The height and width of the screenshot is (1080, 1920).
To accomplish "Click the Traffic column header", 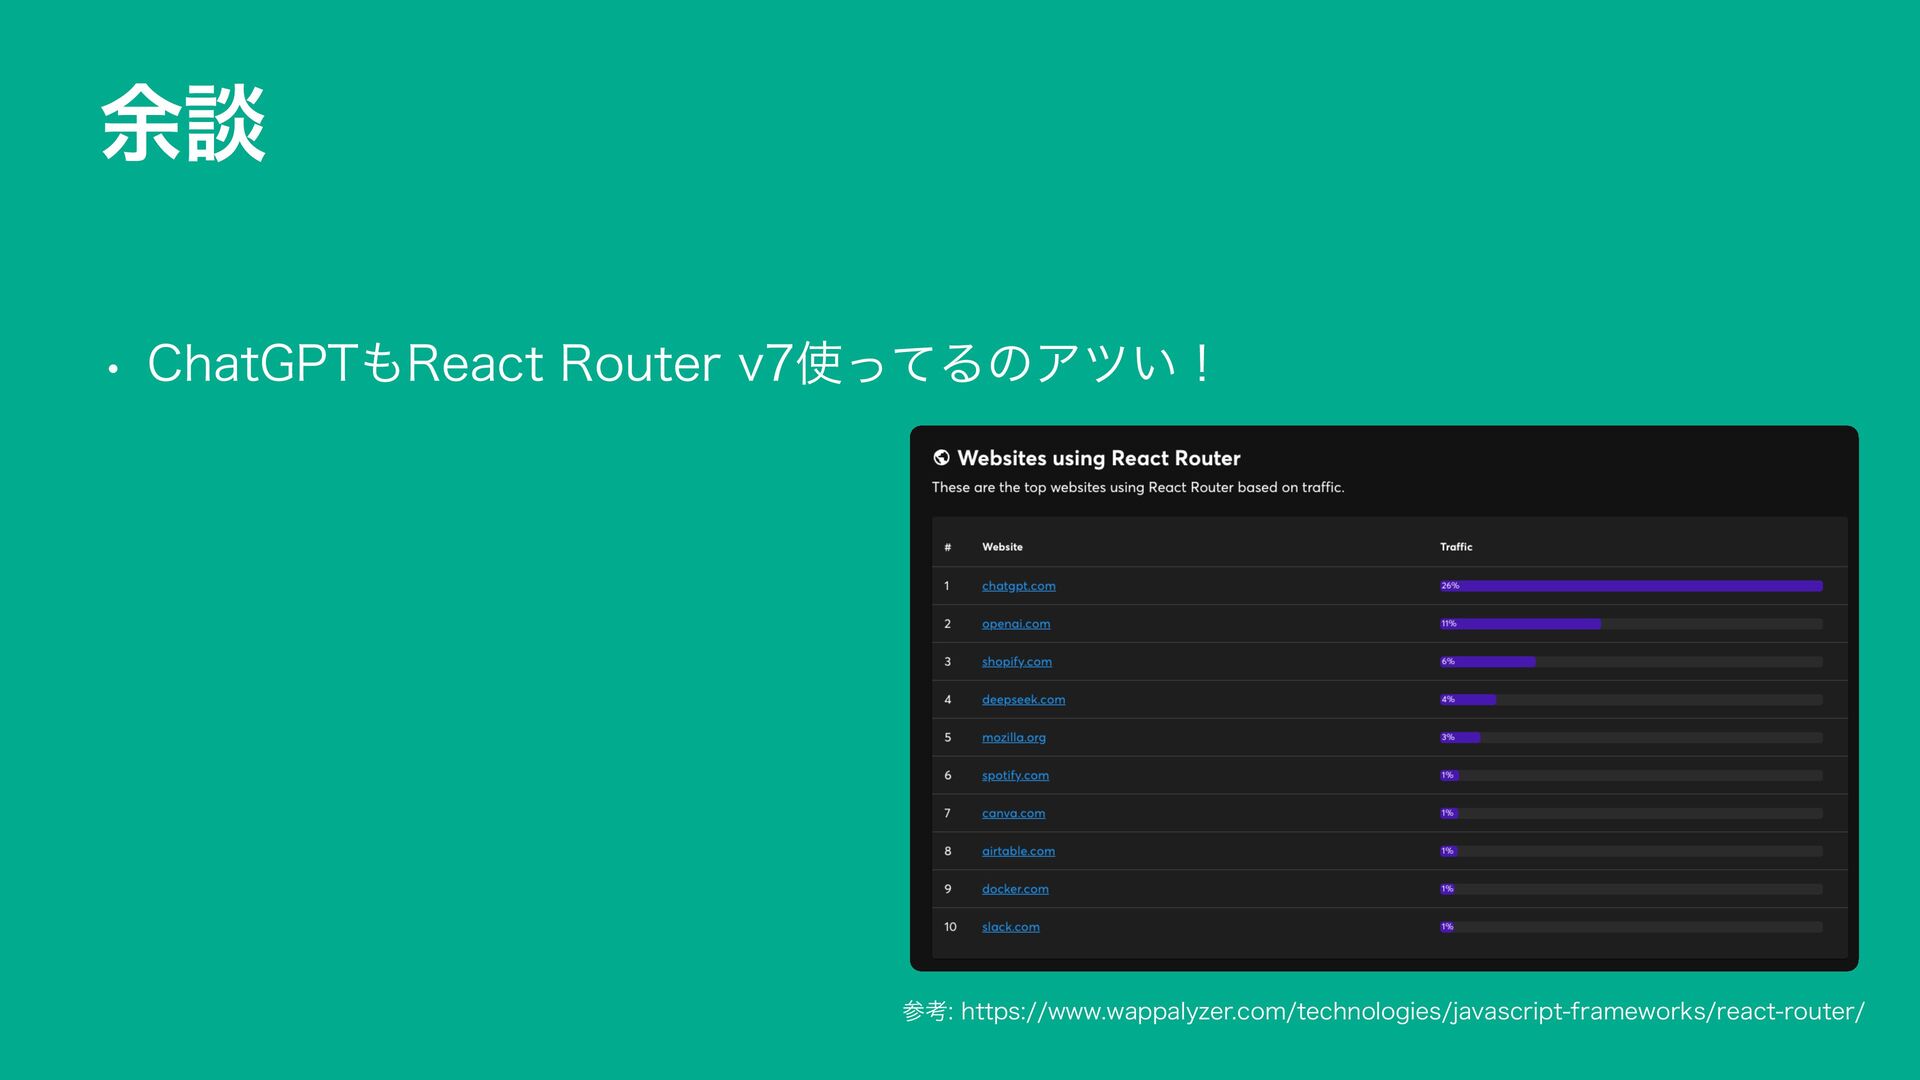I will click(x=1456, y=547).
